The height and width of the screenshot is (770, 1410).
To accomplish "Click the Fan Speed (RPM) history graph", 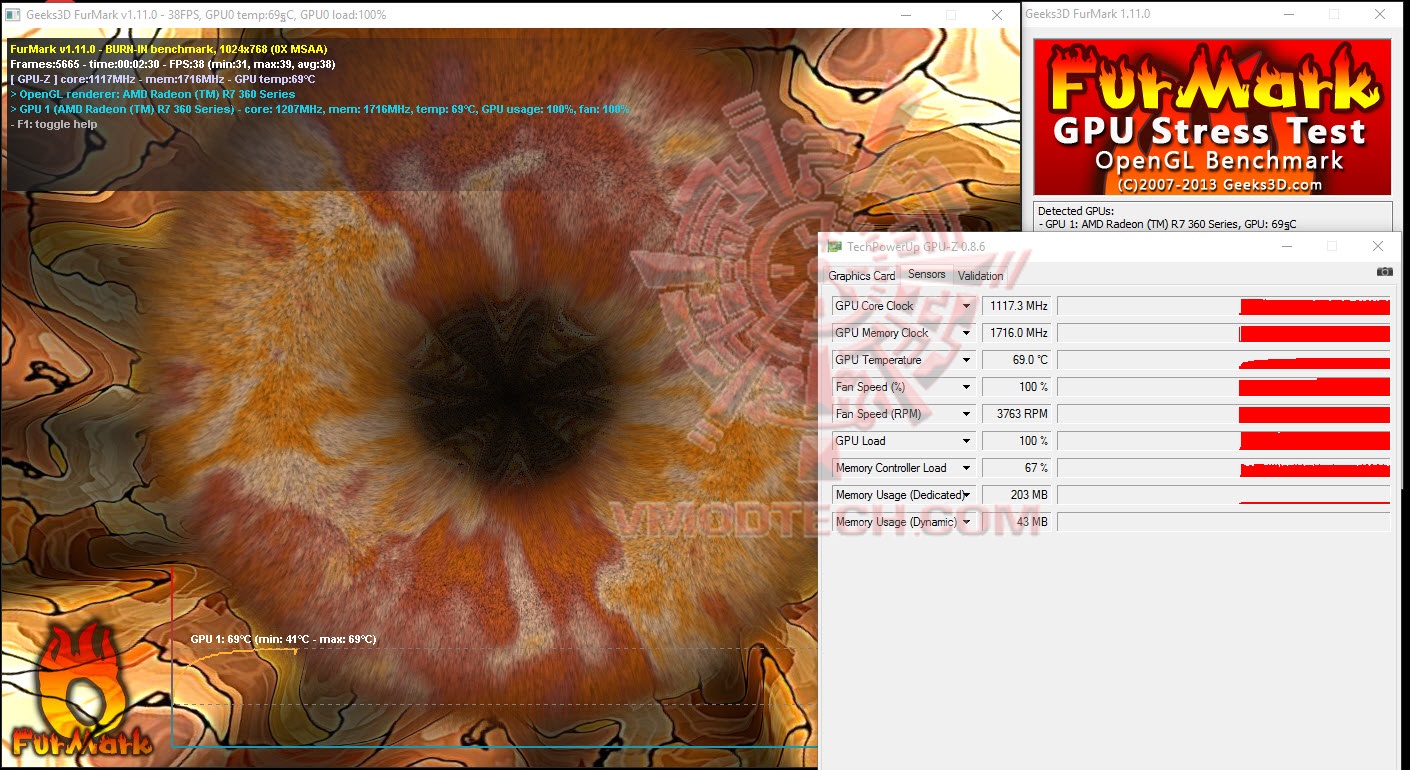I will (1224, 414).
